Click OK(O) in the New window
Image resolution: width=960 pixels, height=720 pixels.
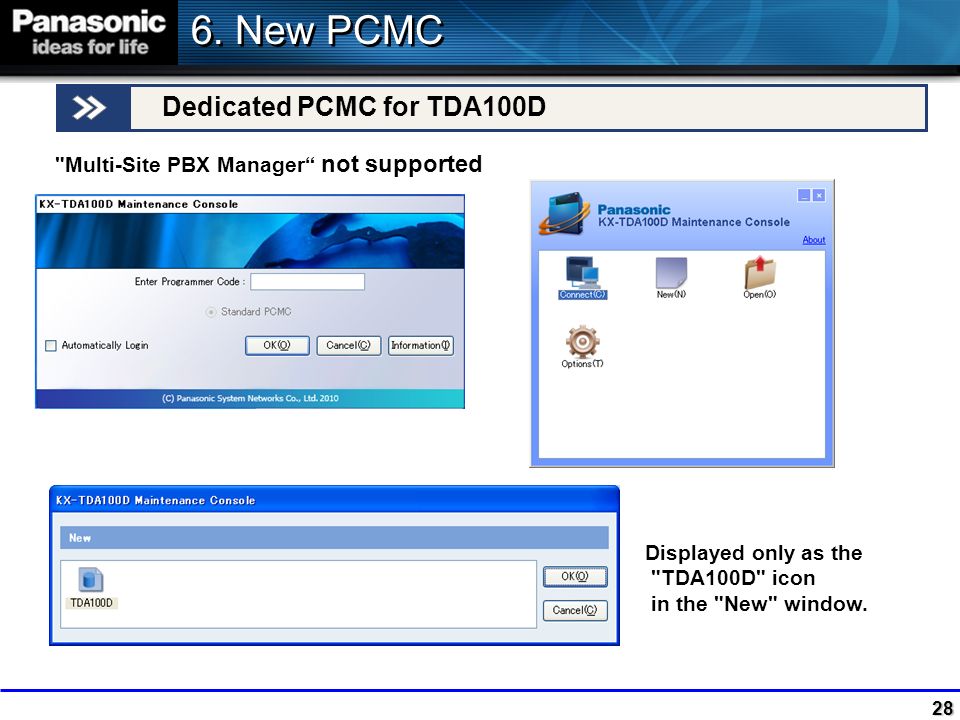[x=575, y=577]
